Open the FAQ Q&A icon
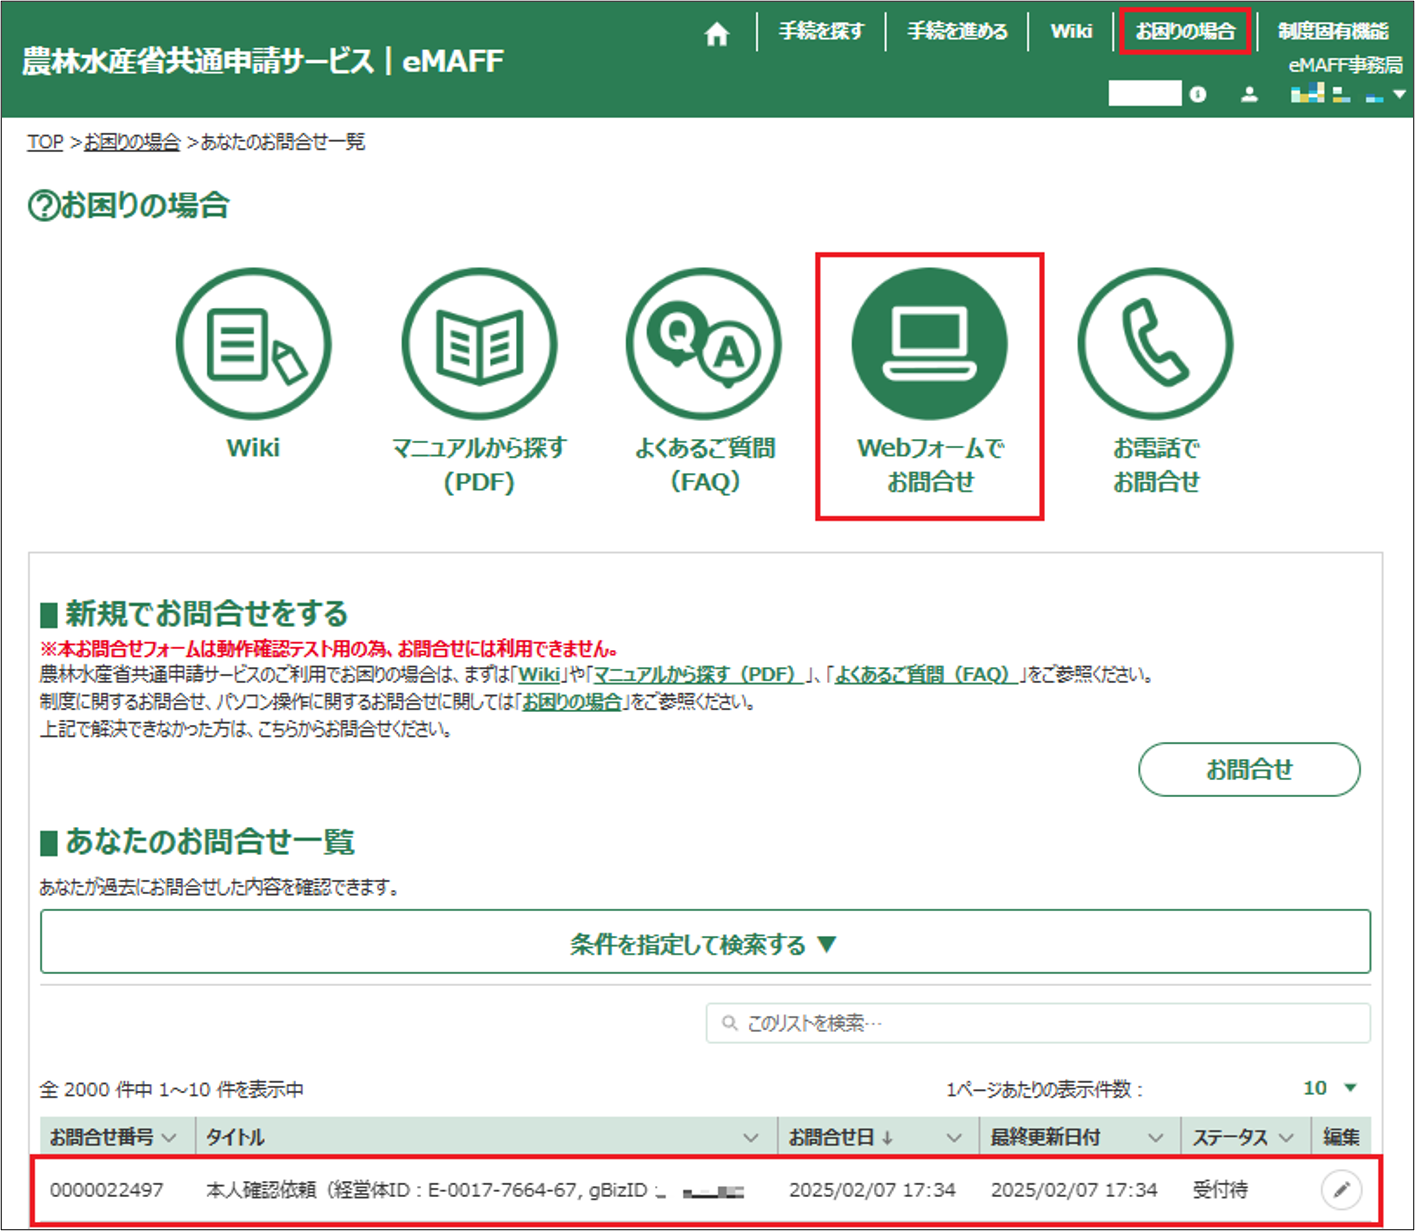 point(704,345)
